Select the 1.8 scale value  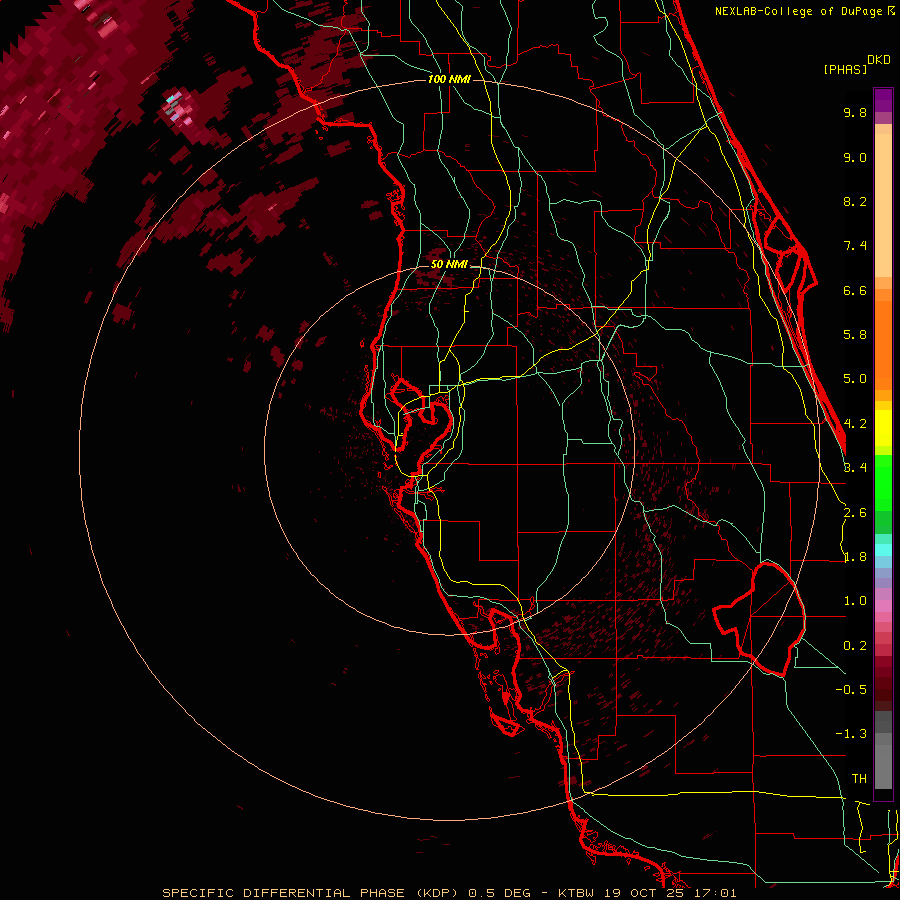click(855, 557)
